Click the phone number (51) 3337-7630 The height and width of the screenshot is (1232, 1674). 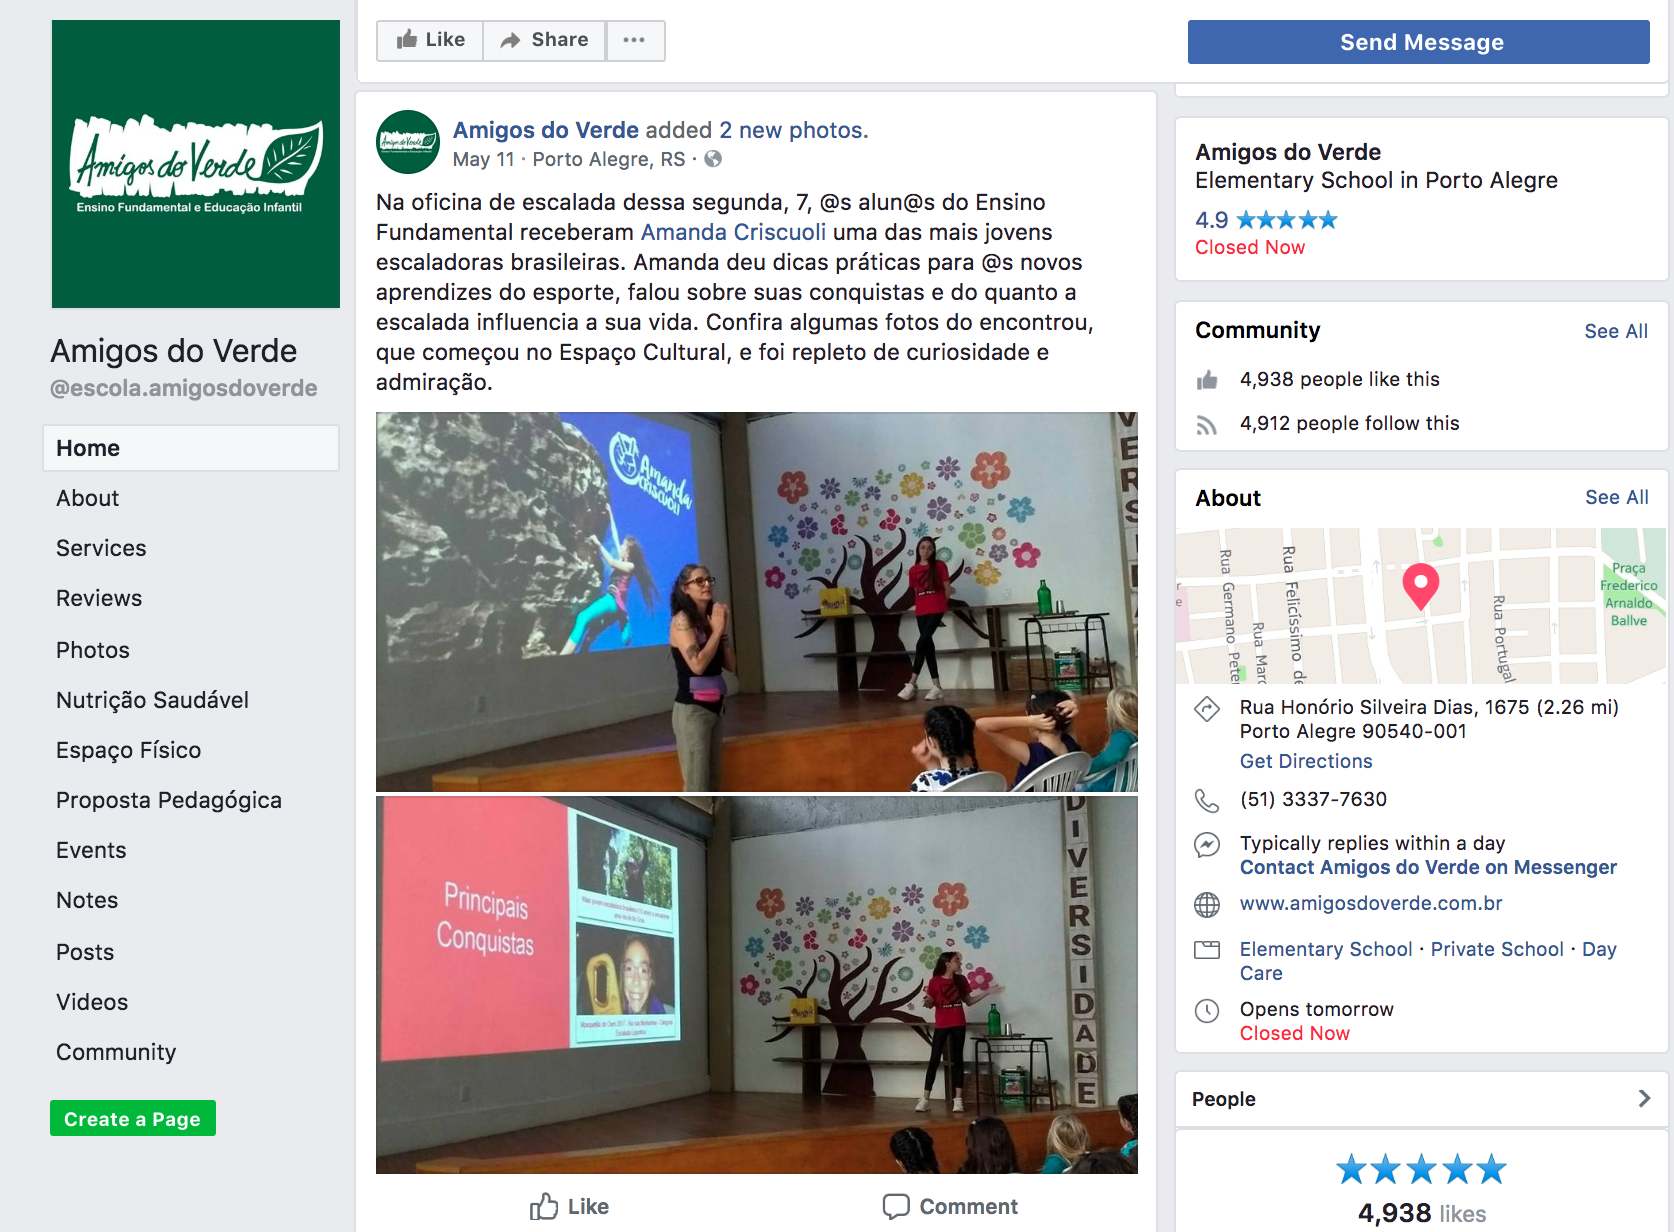click(1313, 799)
